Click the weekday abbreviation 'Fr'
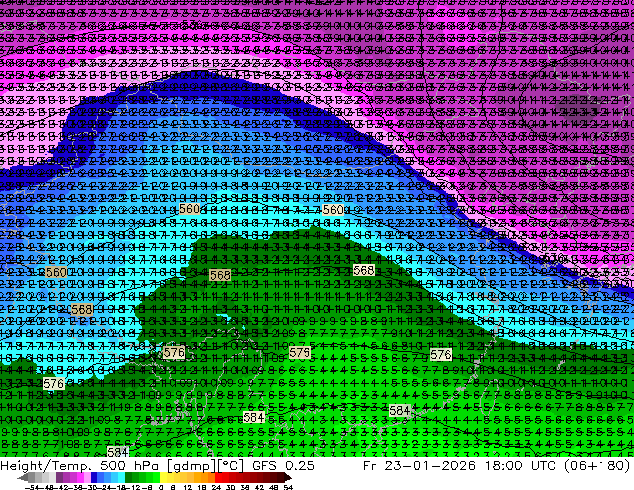The height and width of the screenshot is (490, 634). click(x=370, y=465)
